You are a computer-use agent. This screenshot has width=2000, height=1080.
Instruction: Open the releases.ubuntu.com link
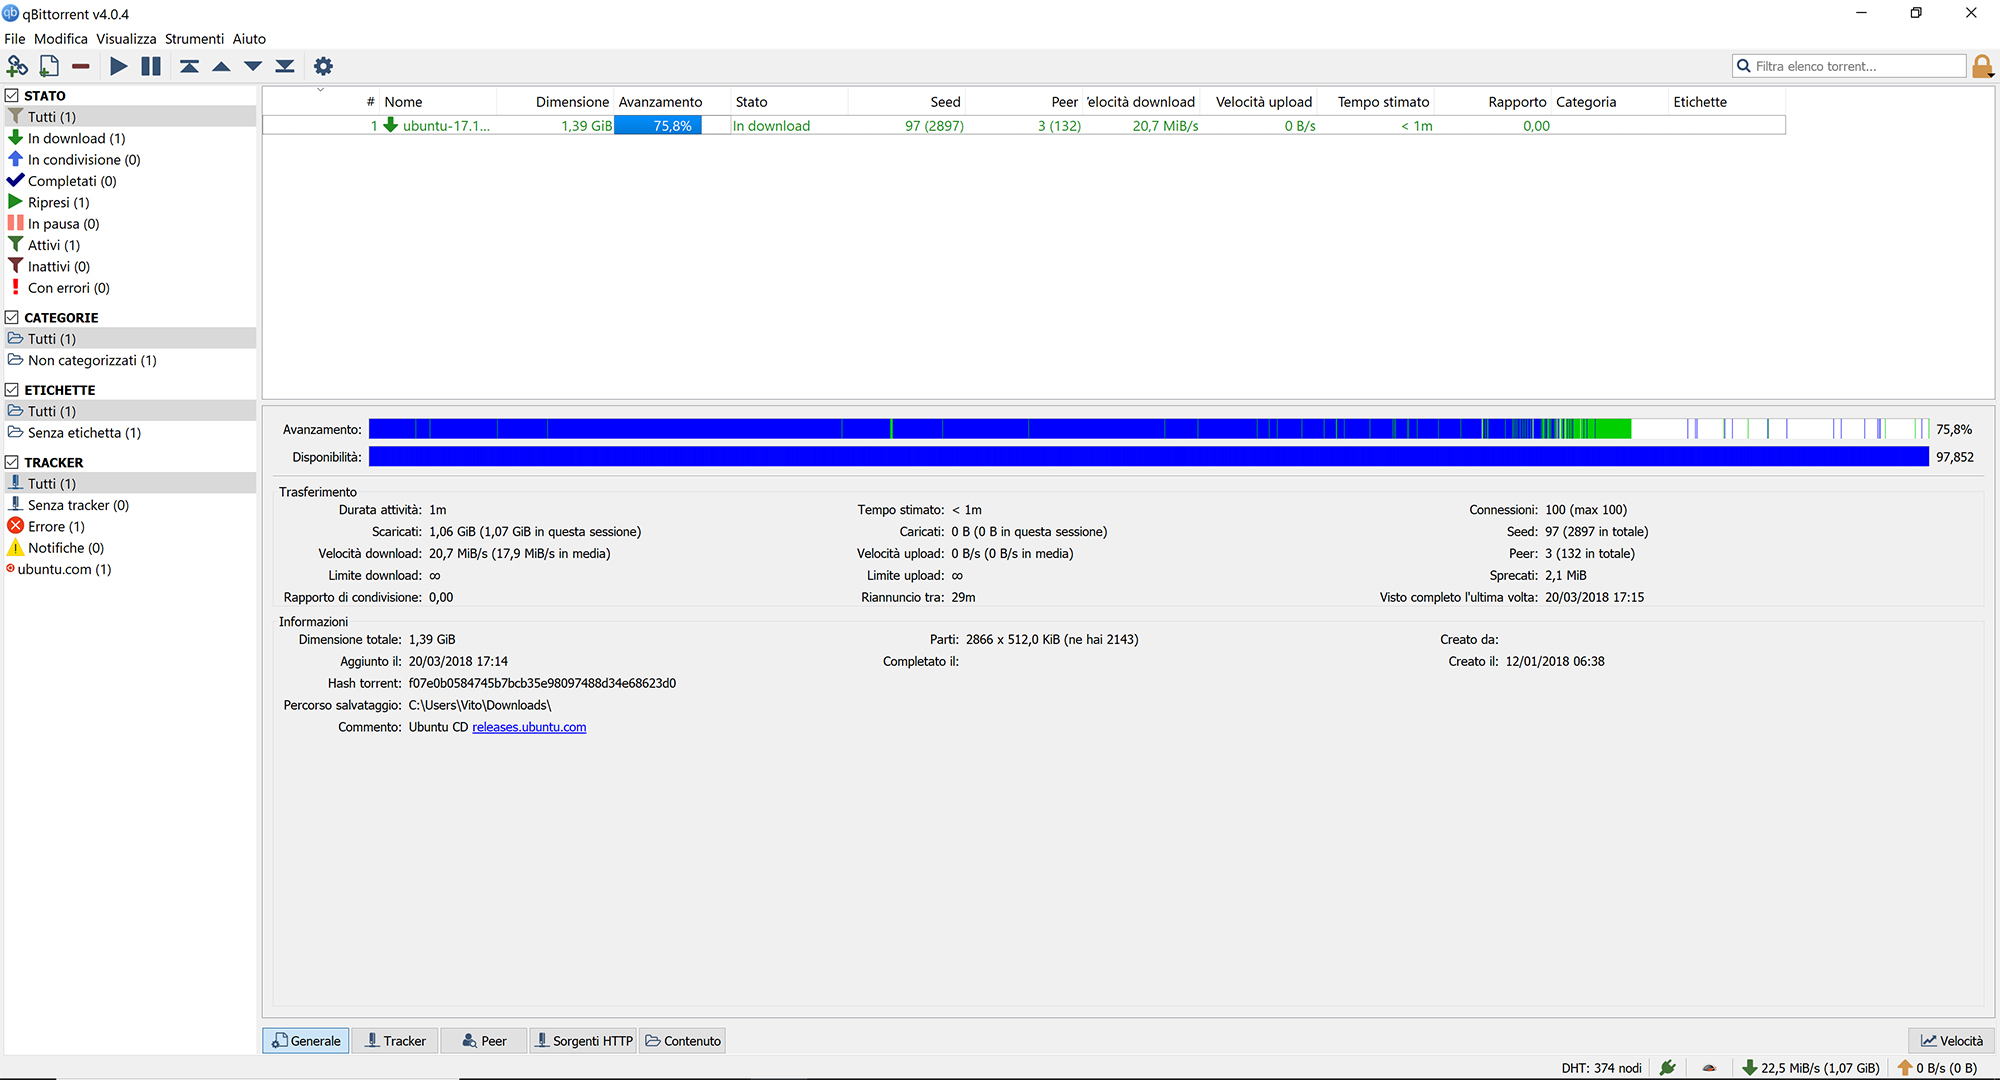click(x=528, y=727)
